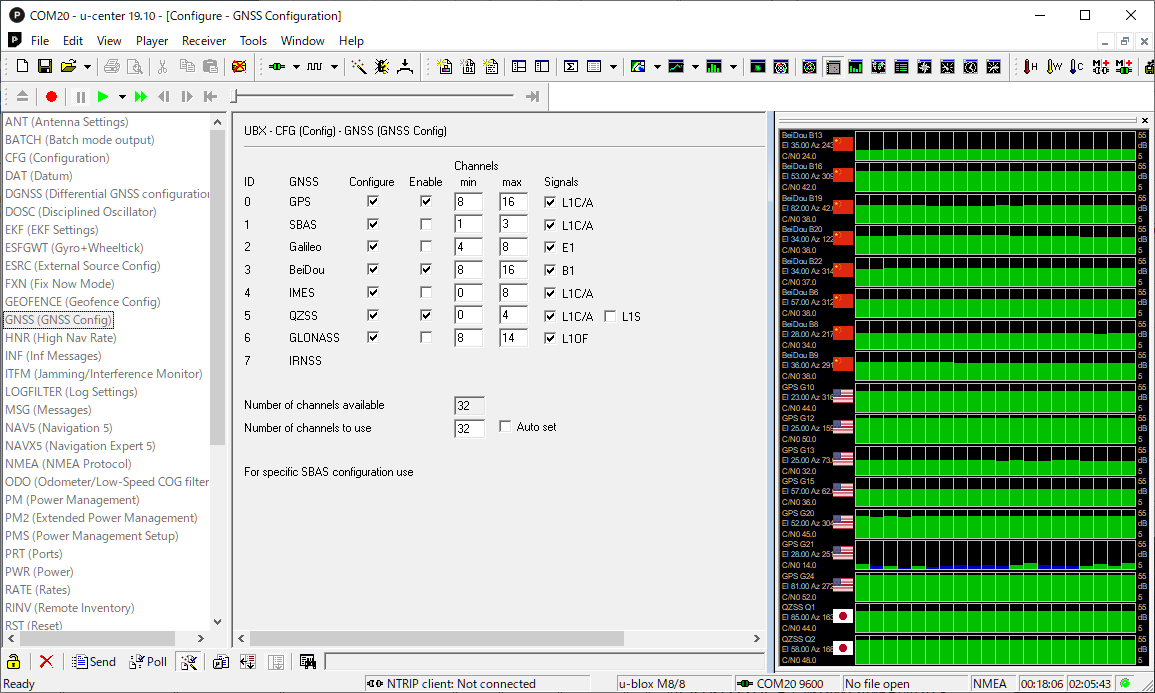Click the sum sigma statistic view icon
1155x693 pixels.
tap(571, 66)
